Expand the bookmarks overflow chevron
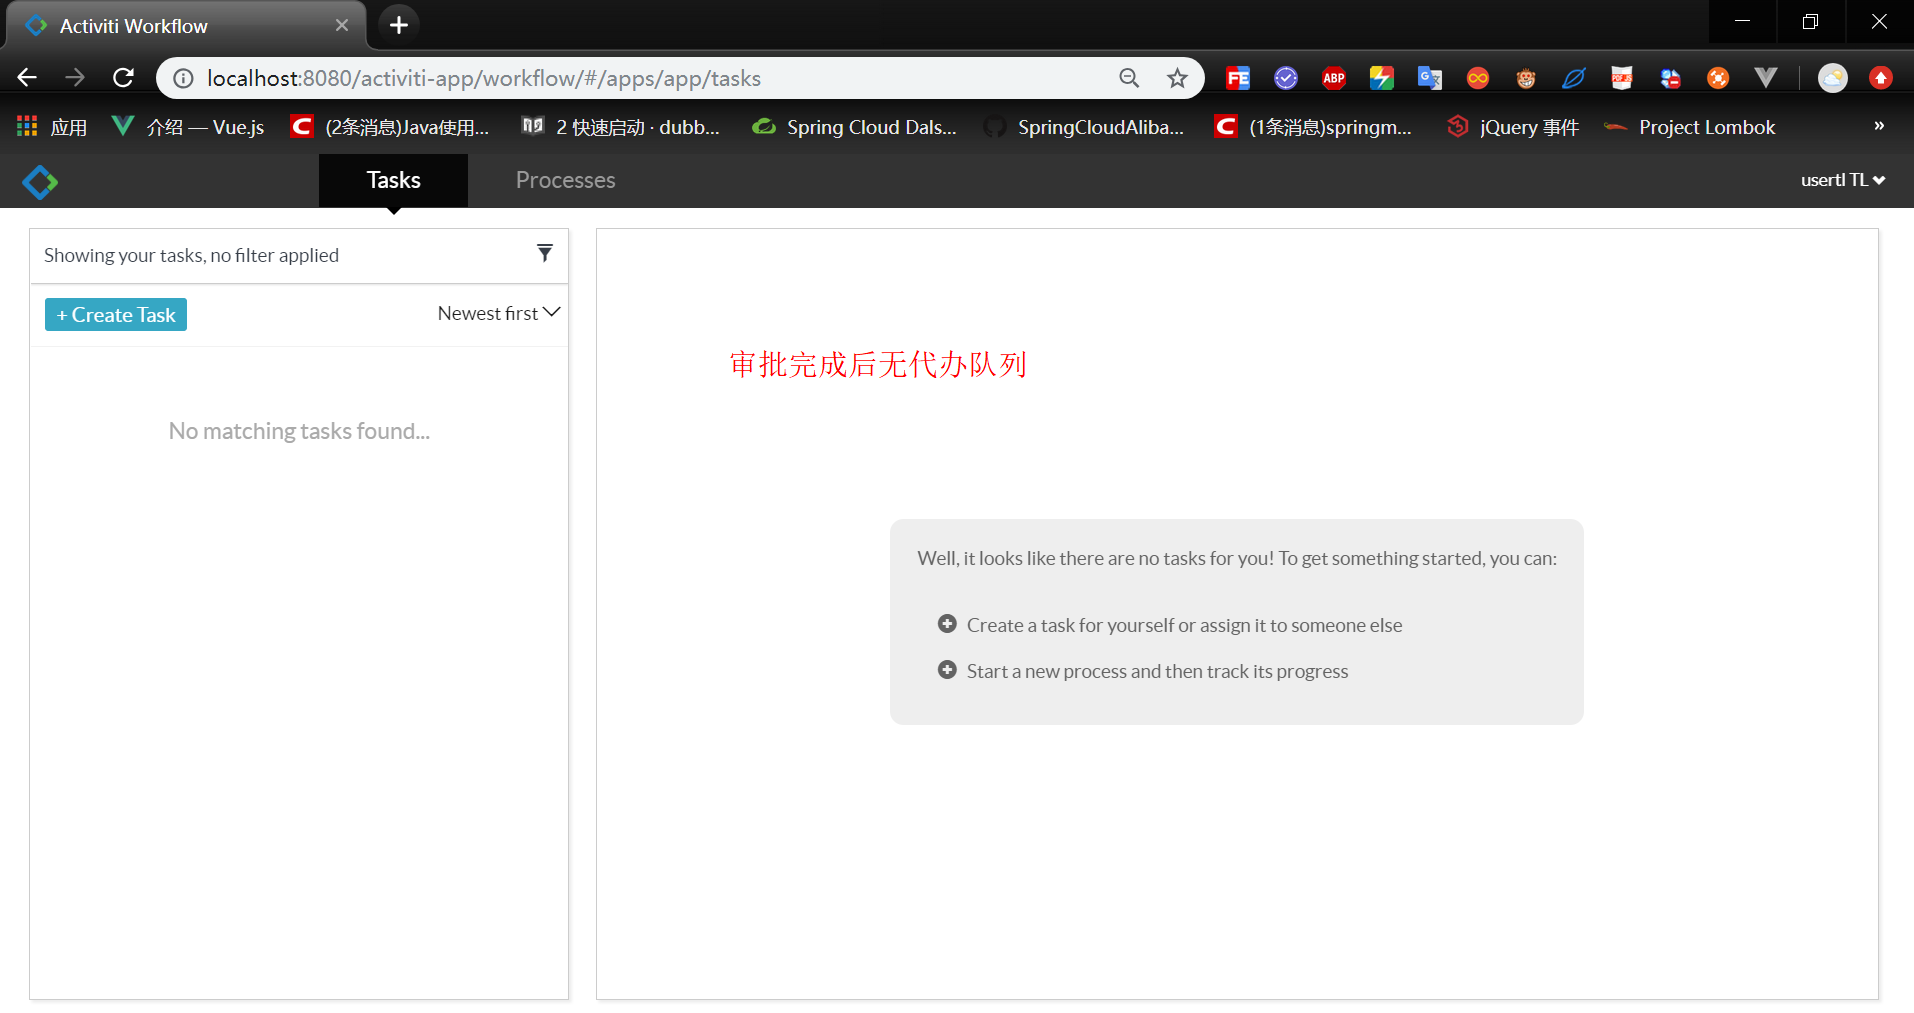This screenshot has height=1013, width=1914. click(1878, 126)
